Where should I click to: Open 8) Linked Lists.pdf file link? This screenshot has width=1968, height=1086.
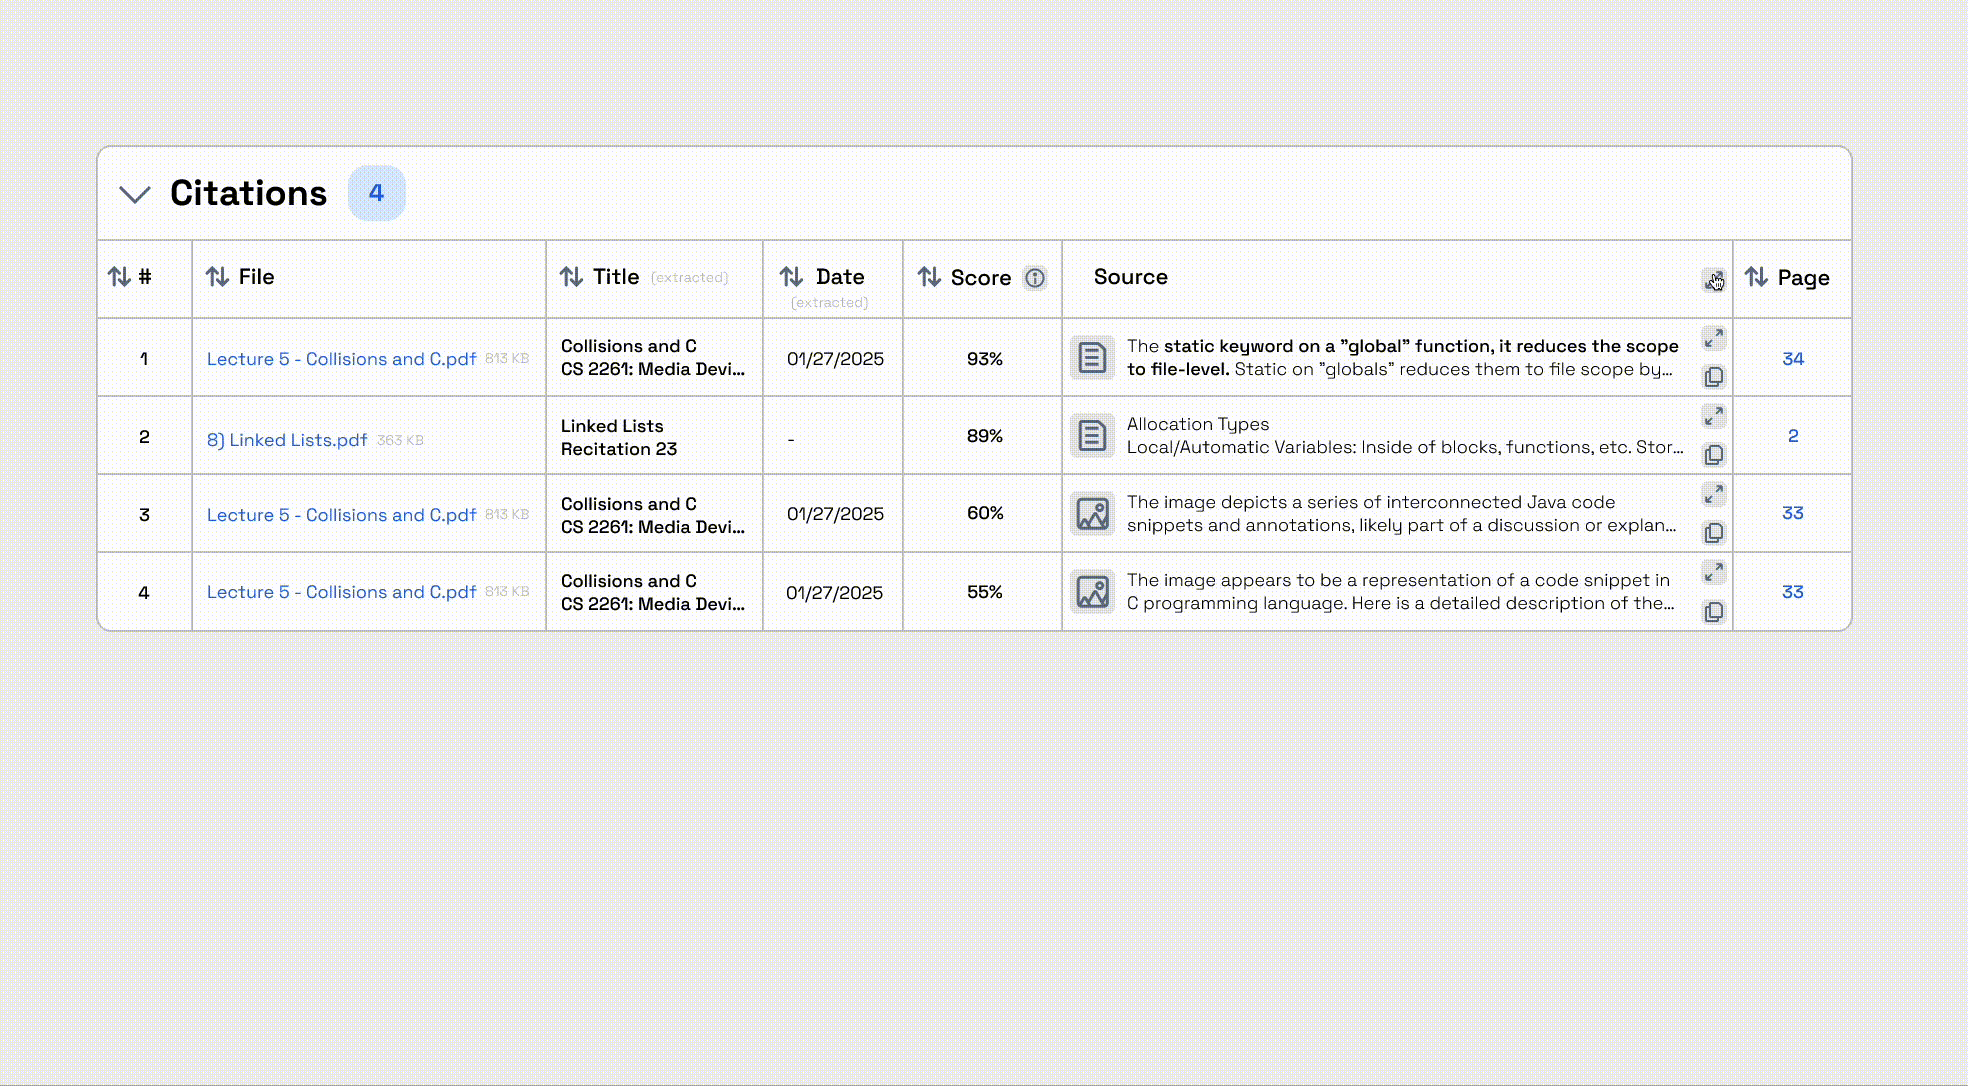287,440
